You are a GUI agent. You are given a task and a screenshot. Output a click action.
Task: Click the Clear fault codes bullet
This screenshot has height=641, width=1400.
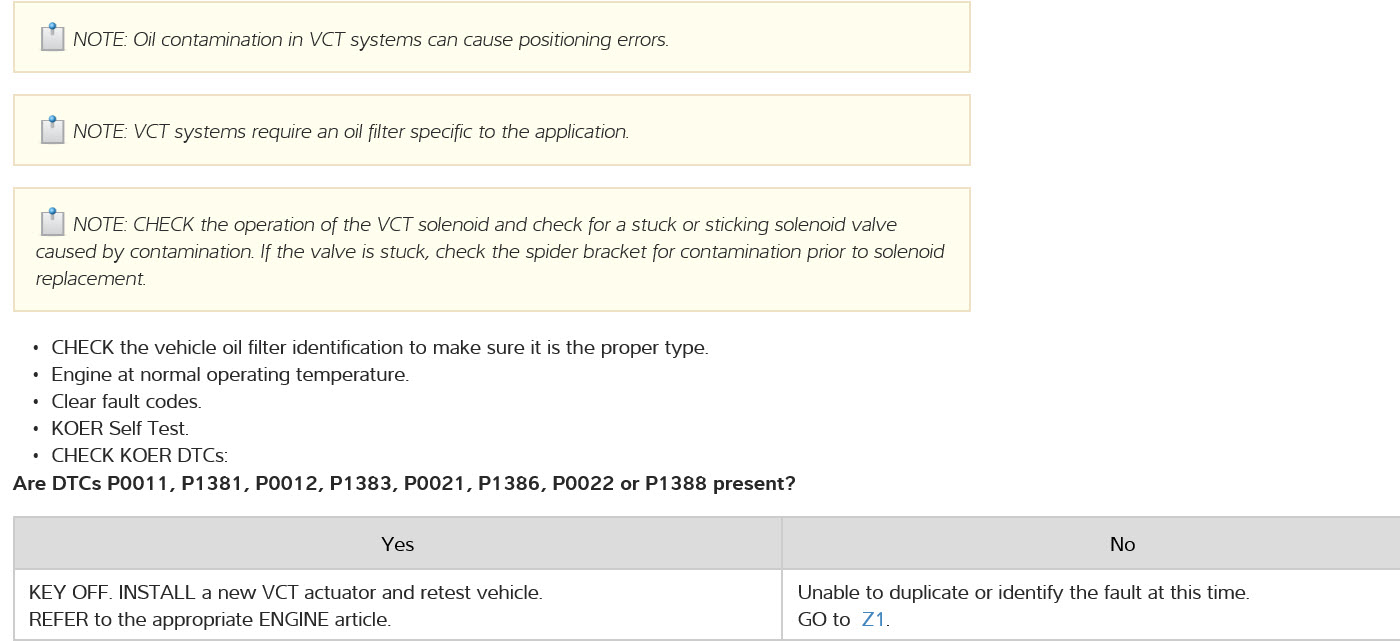coord(126,402)
